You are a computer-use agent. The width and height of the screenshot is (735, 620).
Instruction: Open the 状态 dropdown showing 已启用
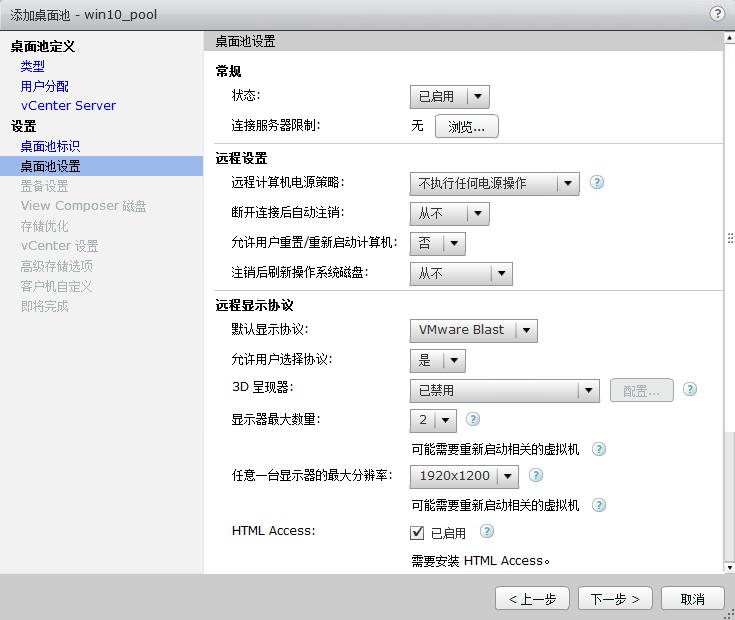pos(450,97)
